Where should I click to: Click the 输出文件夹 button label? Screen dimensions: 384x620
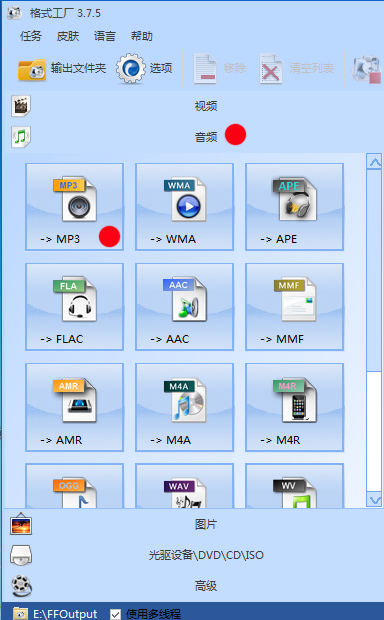point(78,68)
